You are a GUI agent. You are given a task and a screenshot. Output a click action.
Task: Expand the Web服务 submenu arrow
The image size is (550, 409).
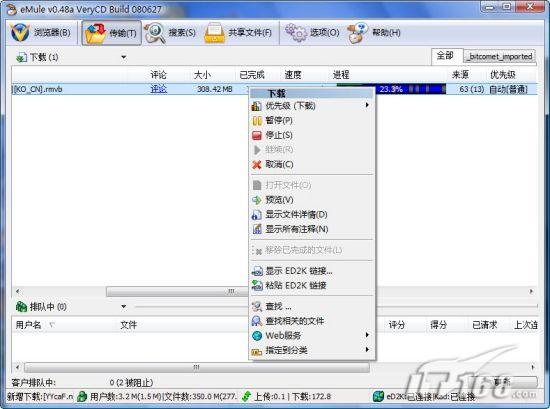pos(367,335)
